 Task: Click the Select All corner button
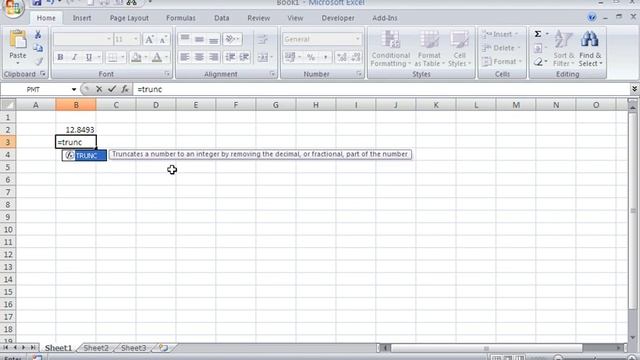8,105
